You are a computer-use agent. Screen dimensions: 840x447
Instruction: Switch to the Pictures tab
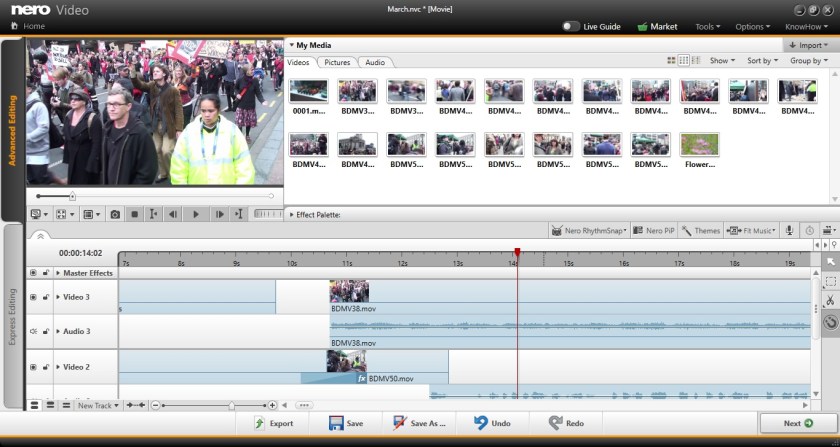point(337,62)
